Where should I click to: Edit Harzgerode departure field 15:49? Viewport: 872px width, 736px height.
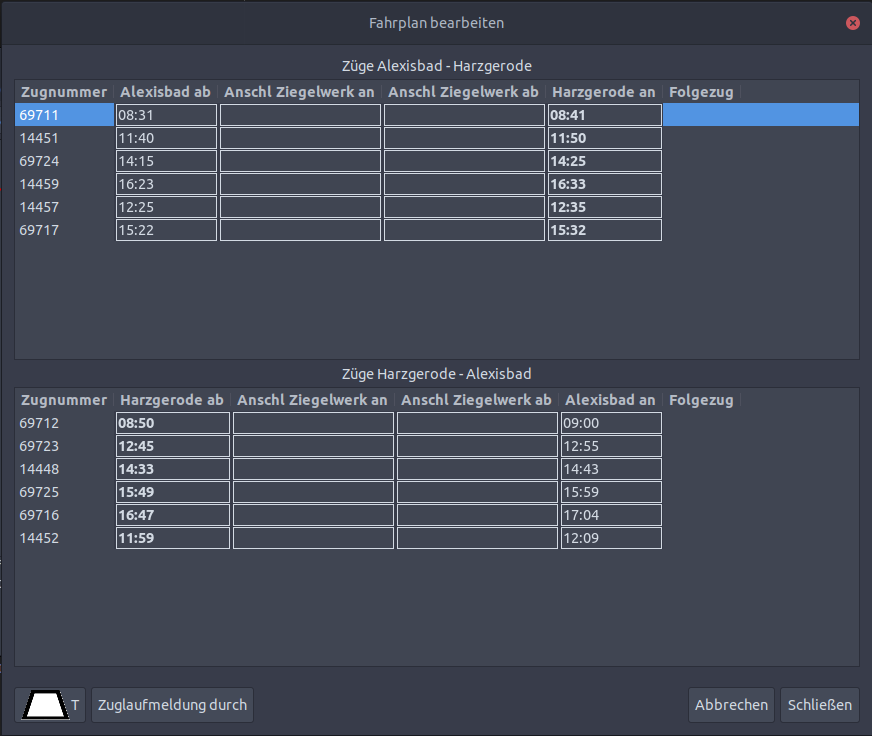pyautogui.click(x=173, y=492)
